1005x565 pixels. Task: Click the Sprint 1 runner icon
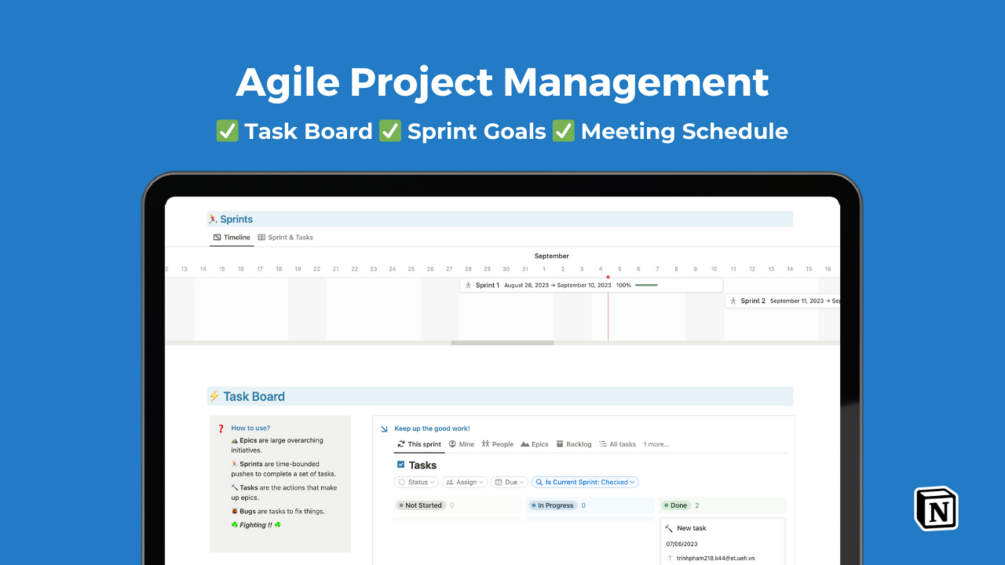pos(468,285)
